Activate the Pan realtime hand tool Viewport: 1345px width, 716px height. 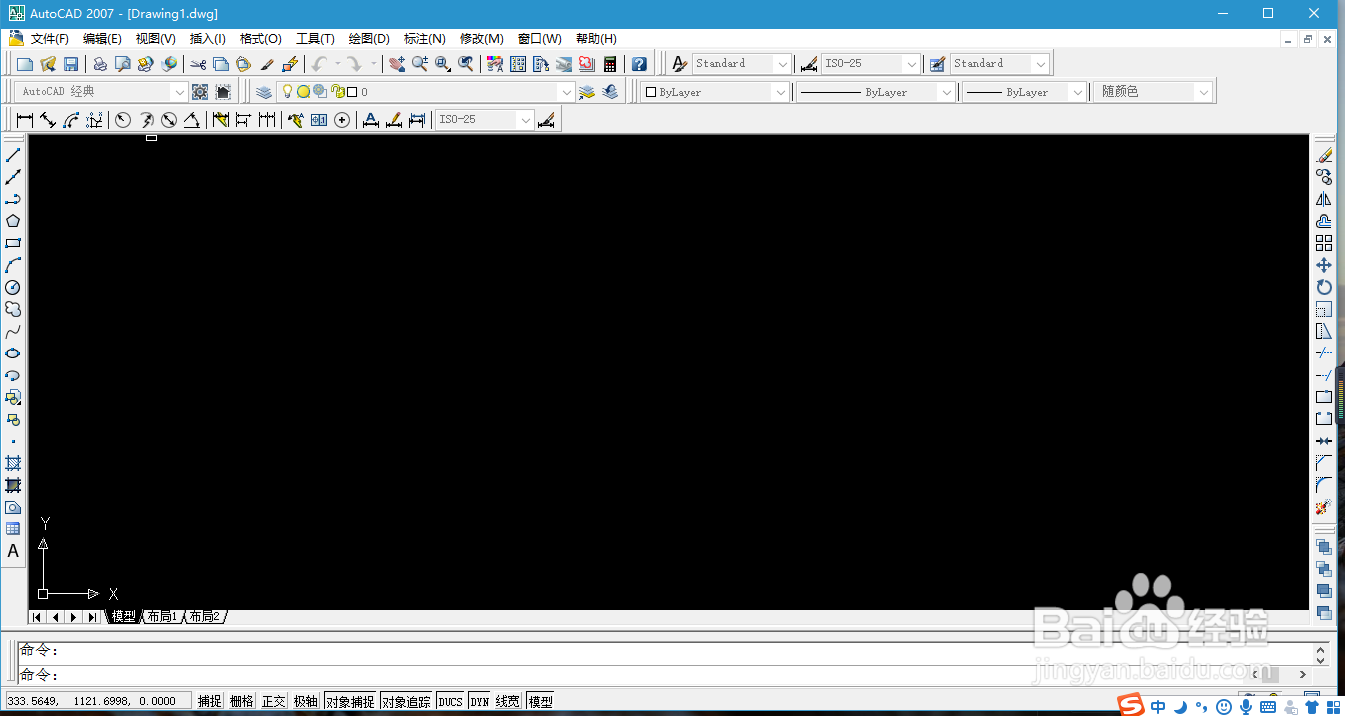click(x=397, y=64)
